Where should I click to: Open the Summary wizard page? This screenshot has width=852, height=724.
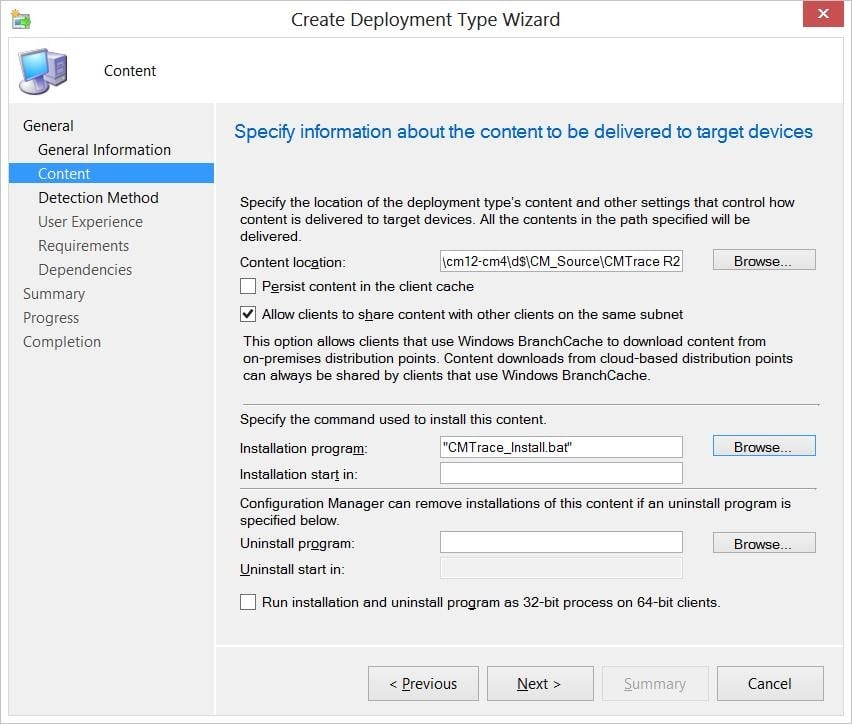[54, 293]
